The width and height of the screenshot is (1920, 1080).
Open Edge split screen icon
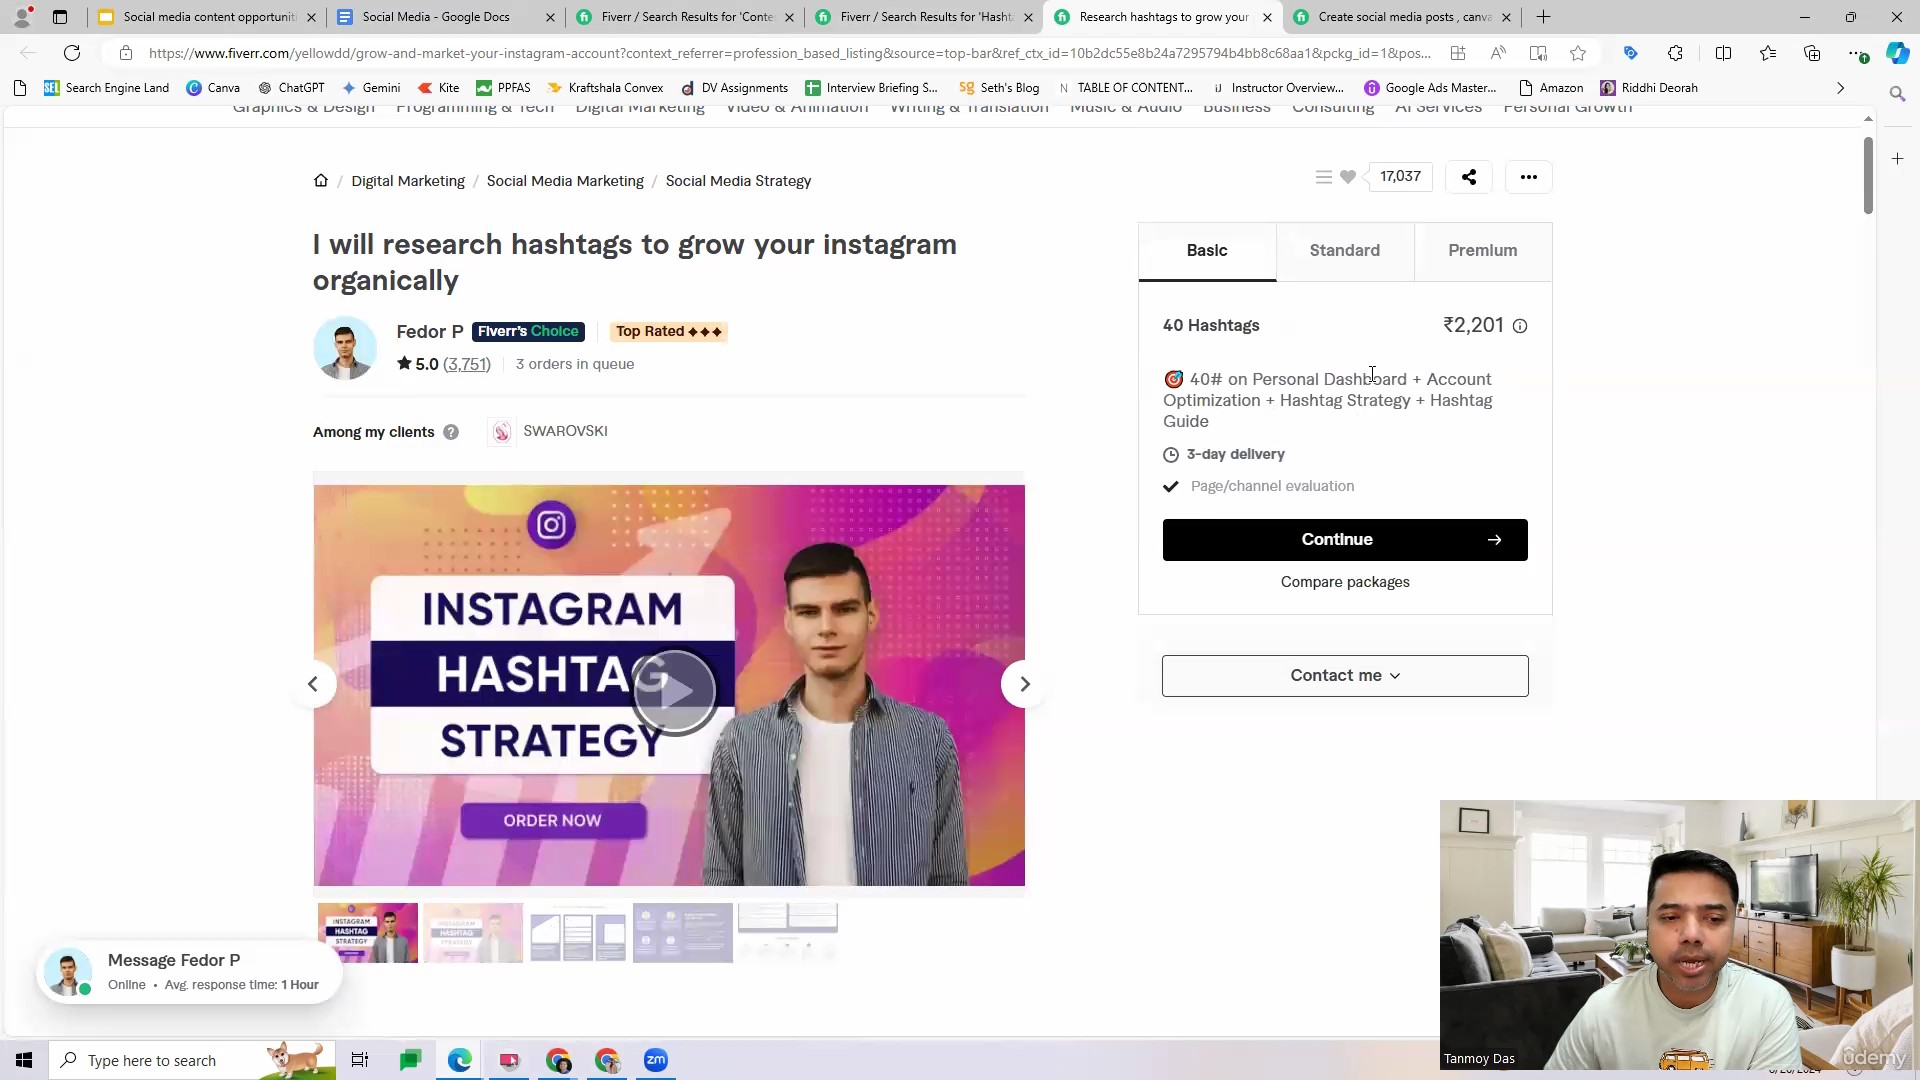1723,53
